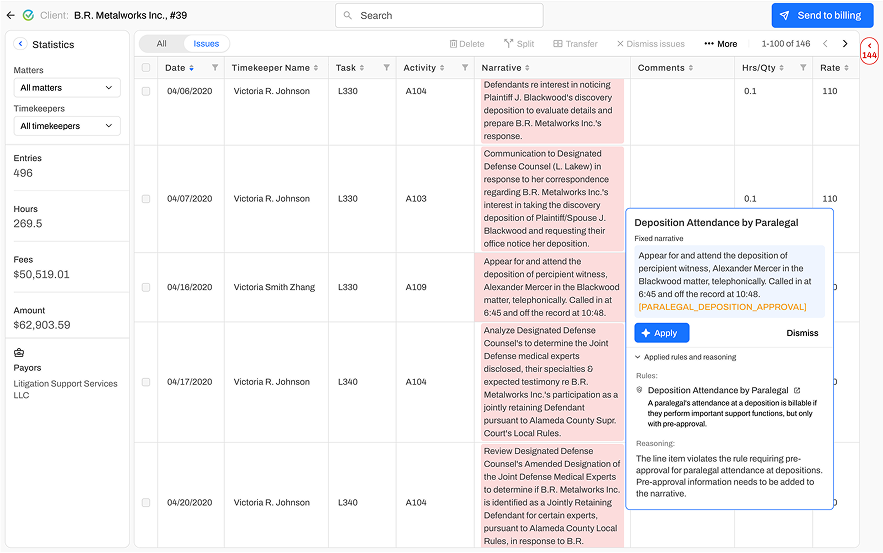883x553 pixels.
Task: Open the More menu
Action: coord(721,44)
